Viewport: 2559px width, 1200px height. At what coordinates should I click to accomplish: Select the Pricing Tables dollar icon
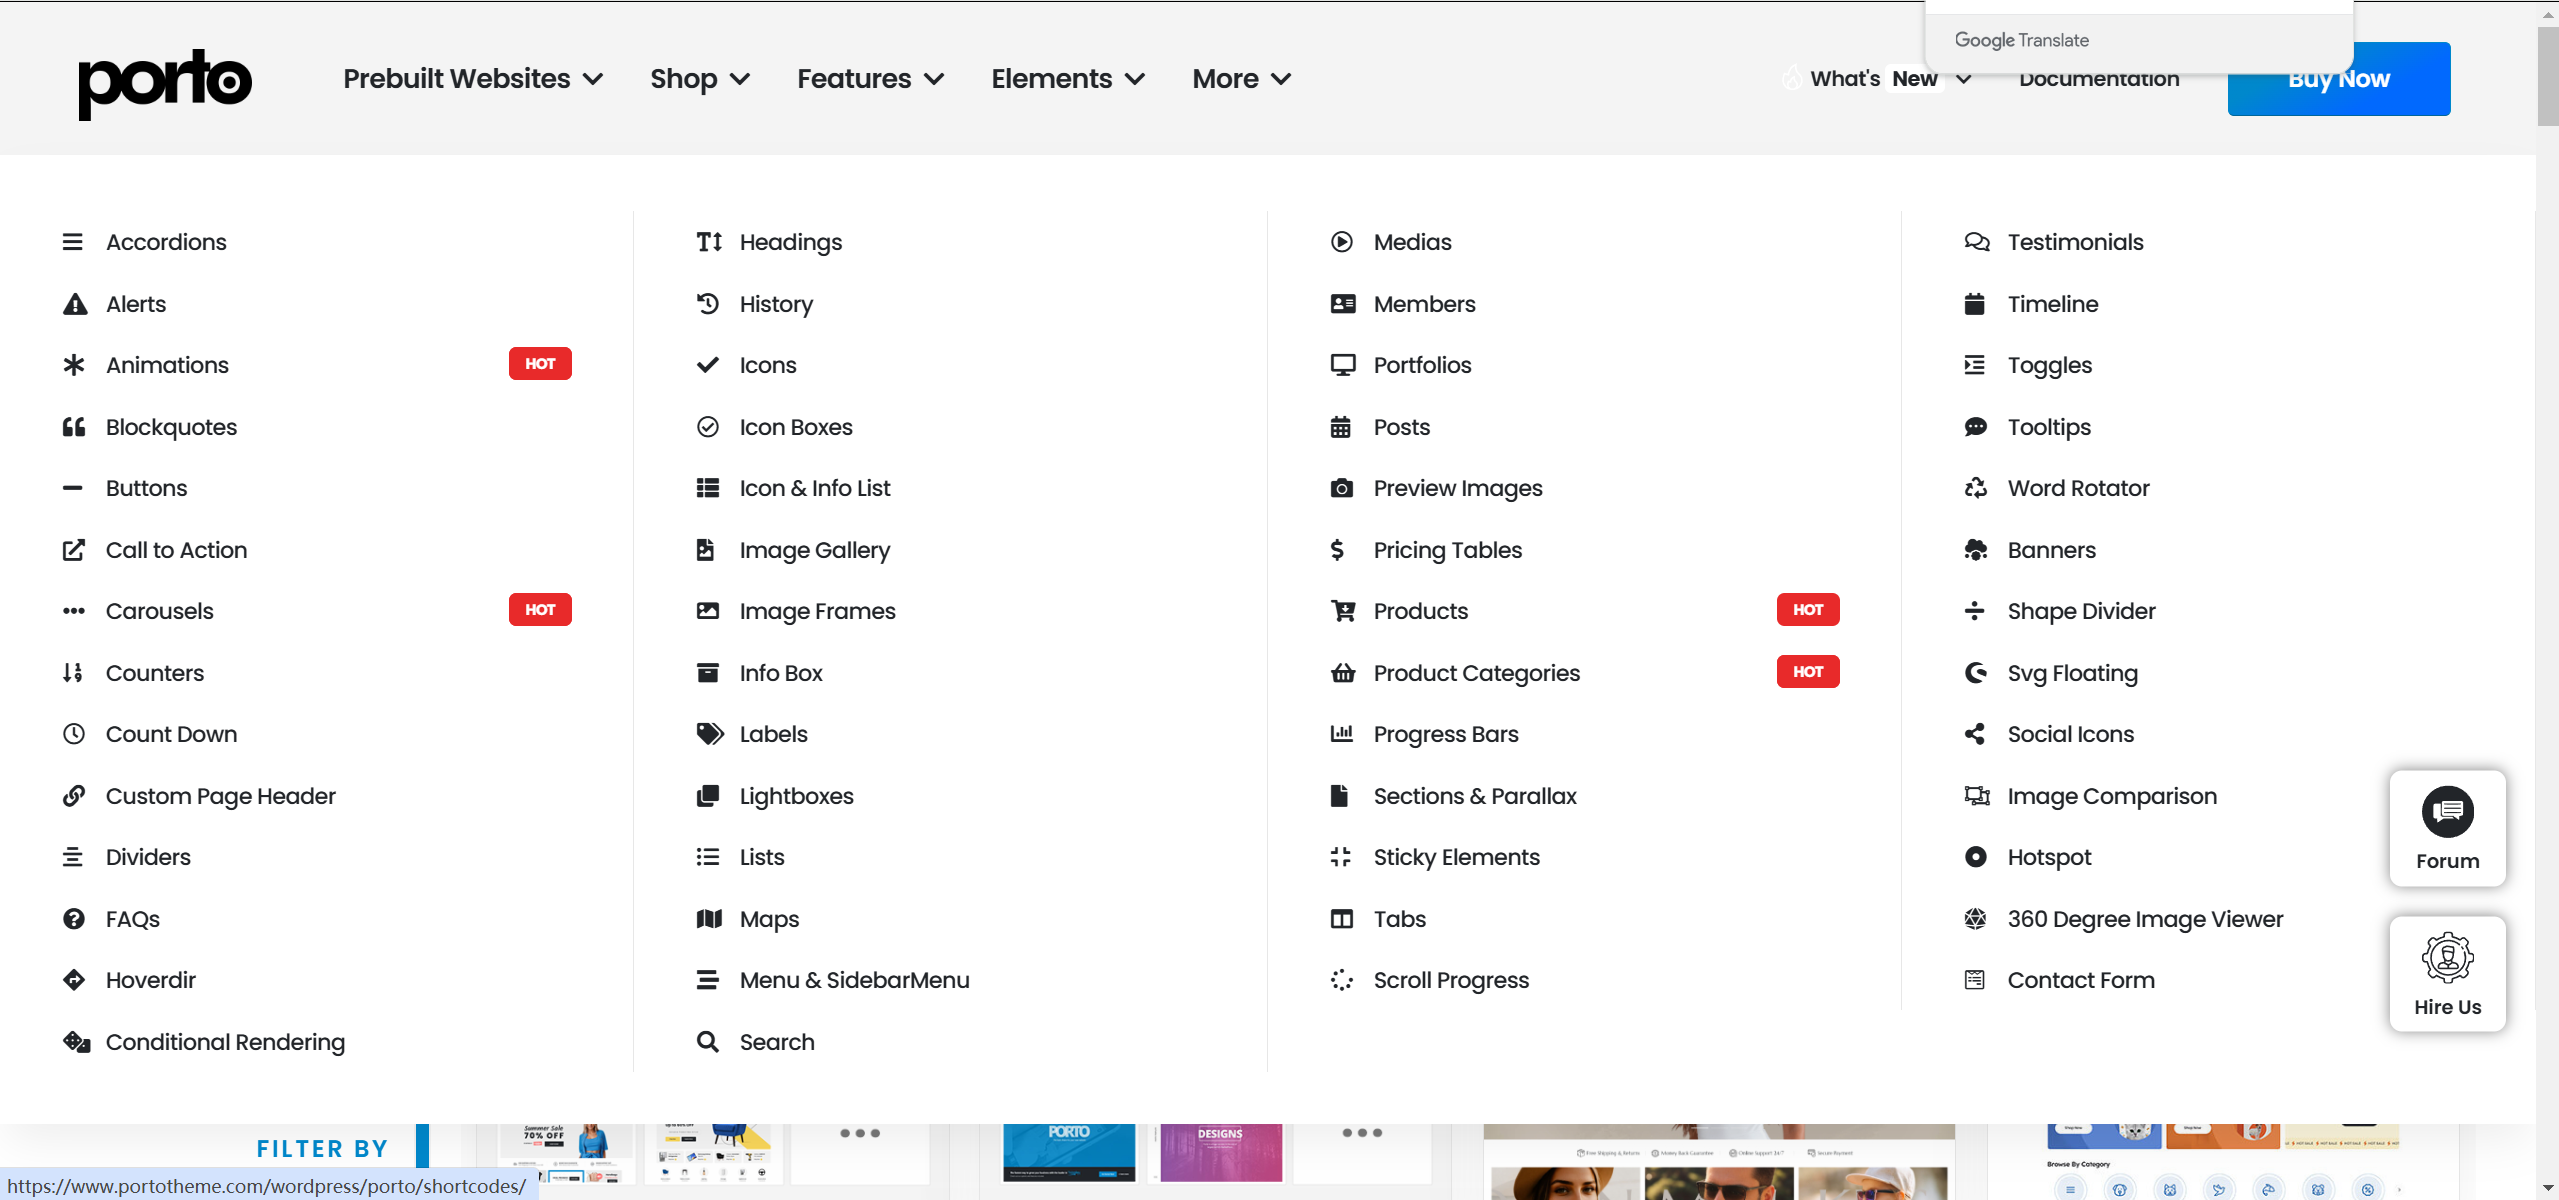point(1341,549)
